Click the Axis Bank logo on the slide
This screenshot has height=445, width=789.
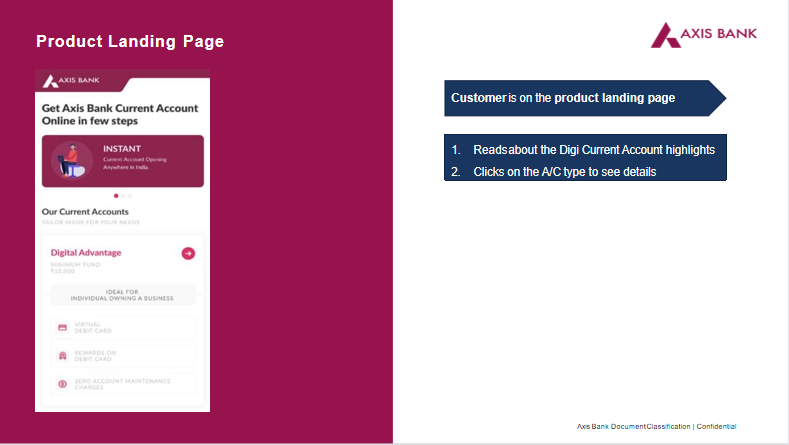[703, 35]
